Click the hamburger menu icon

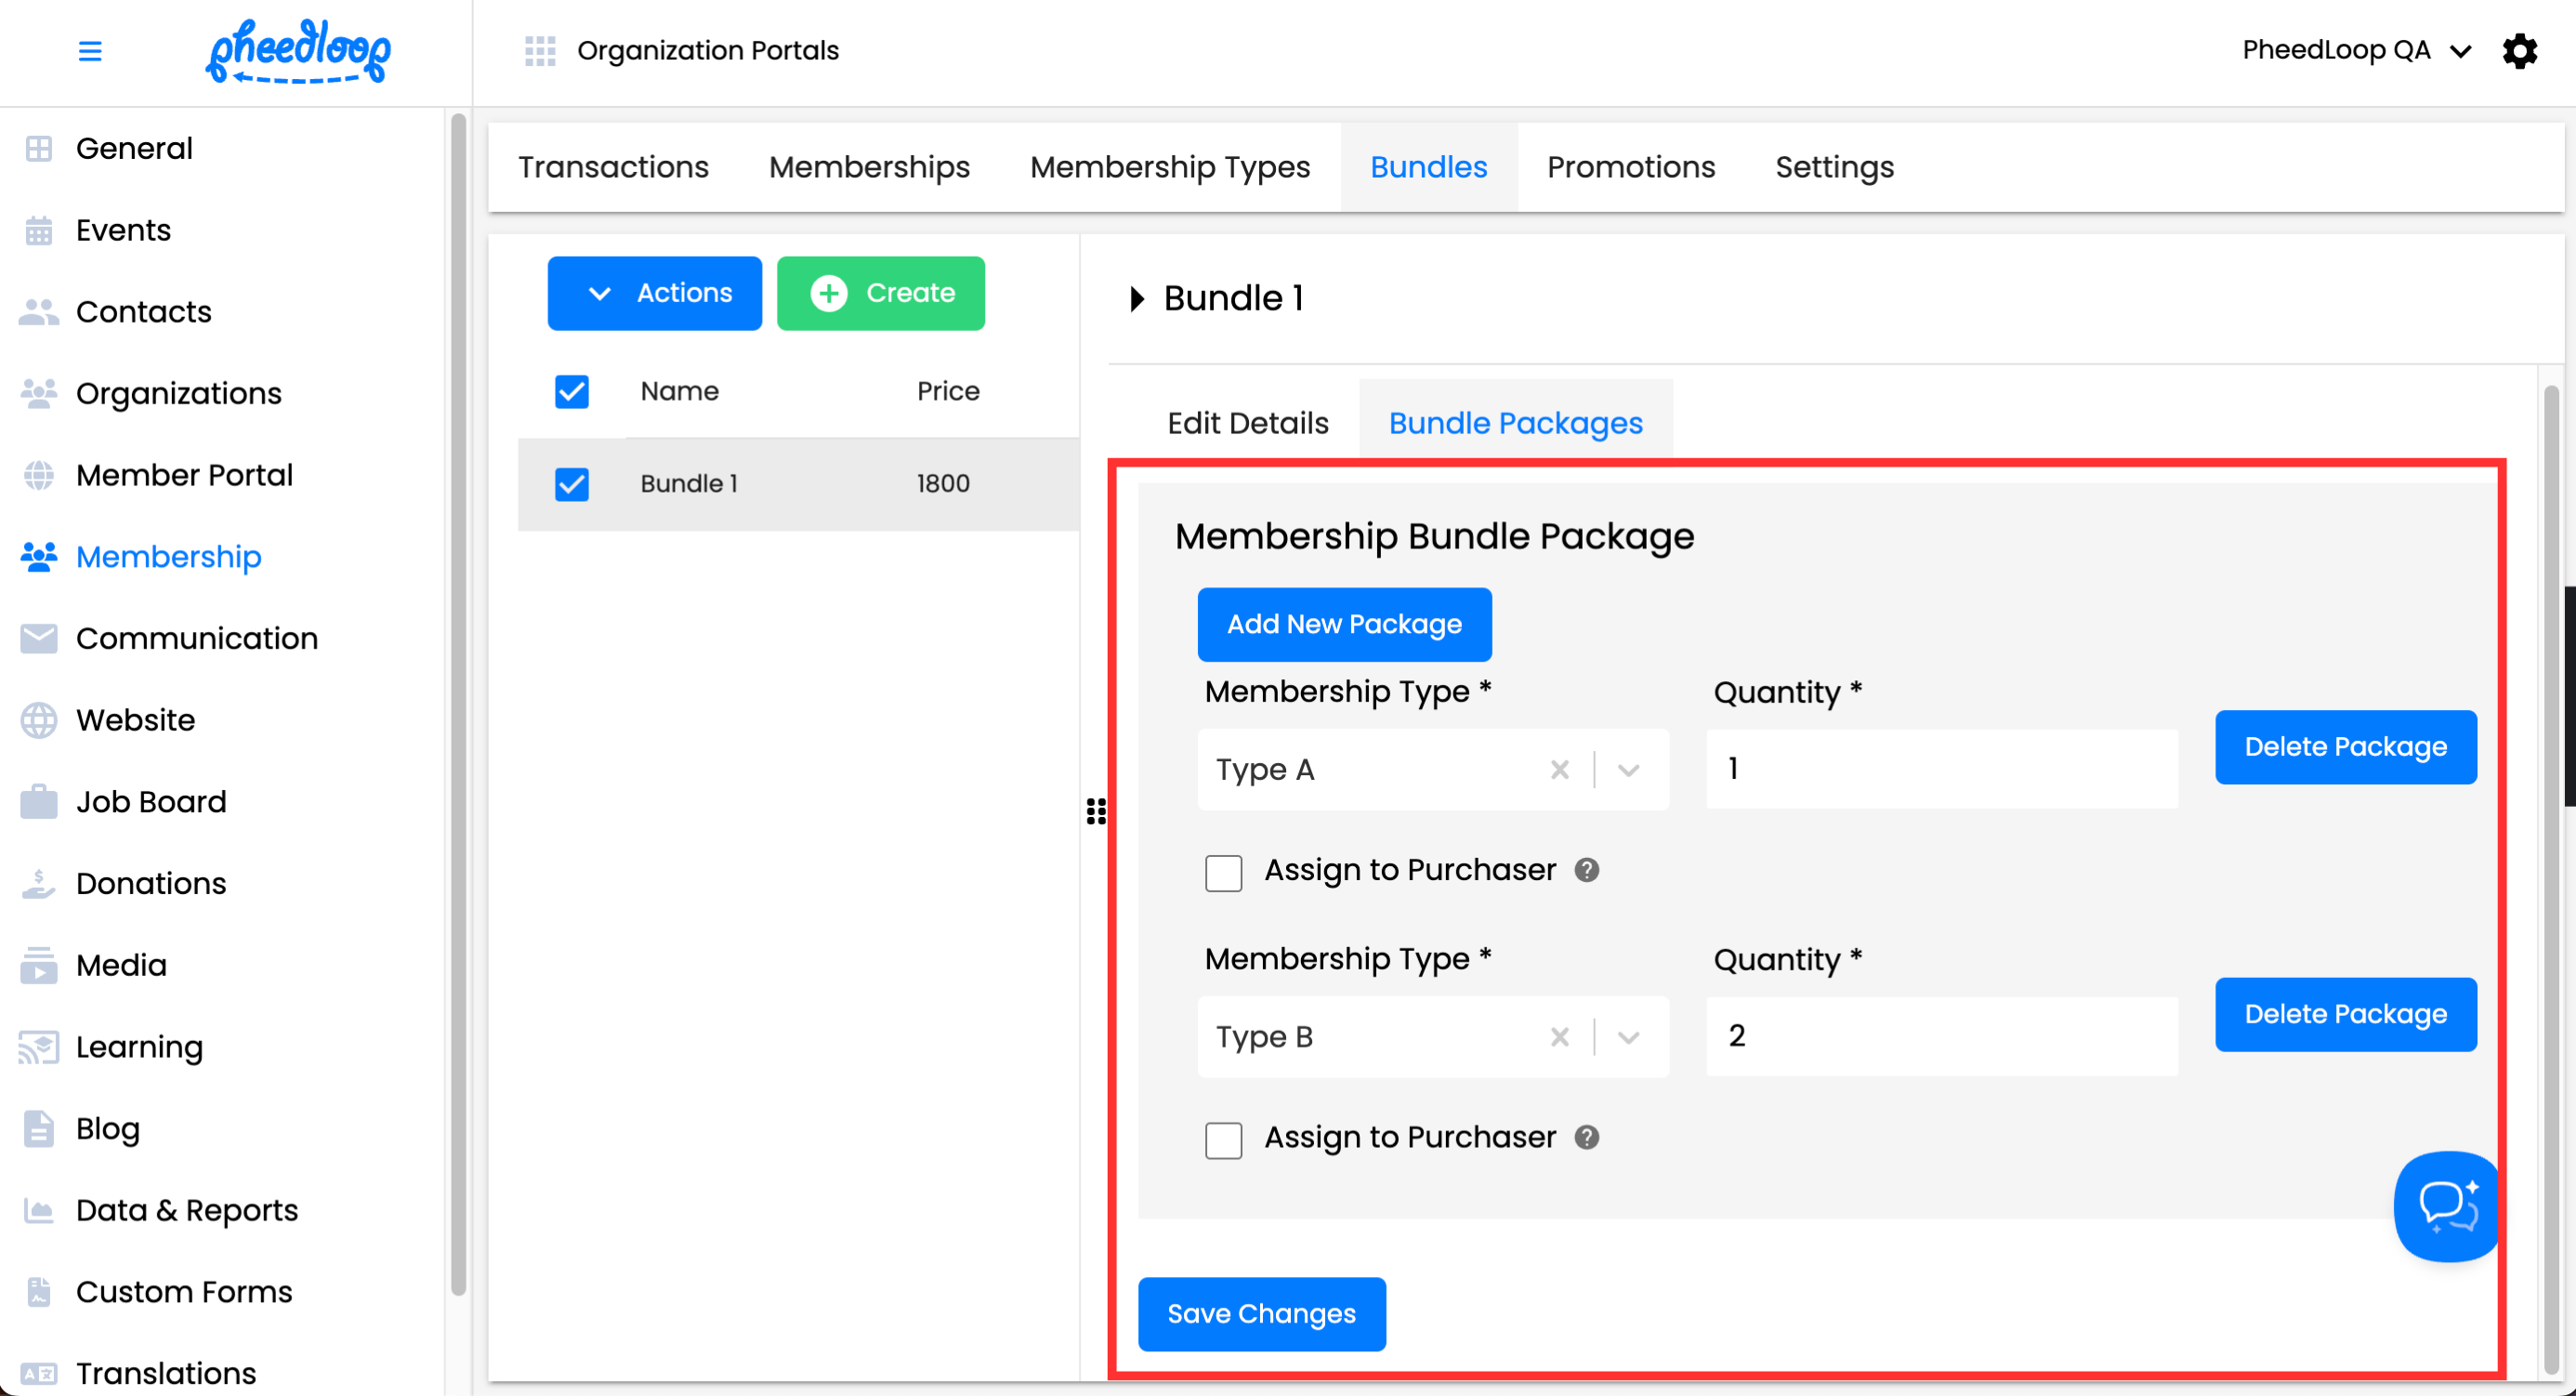pos(90,51)
